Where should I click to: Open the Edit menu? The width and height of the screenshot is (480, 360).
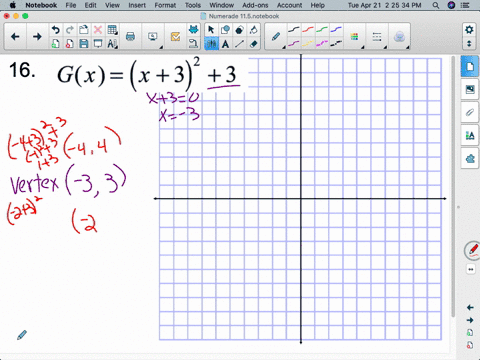click(90, 5)
